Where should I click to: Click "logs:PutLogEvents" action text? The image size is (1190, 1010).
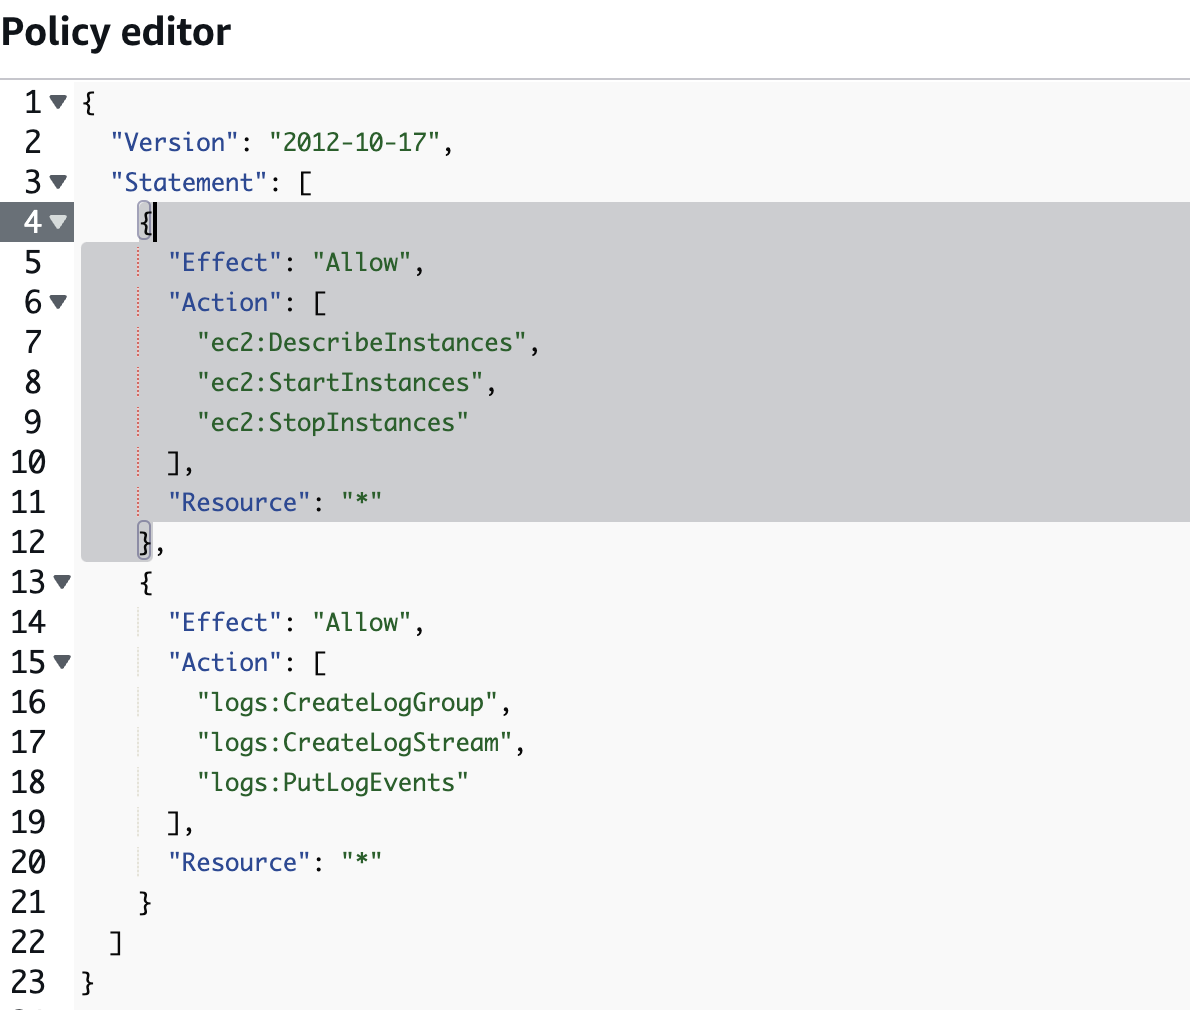[332, 783]
